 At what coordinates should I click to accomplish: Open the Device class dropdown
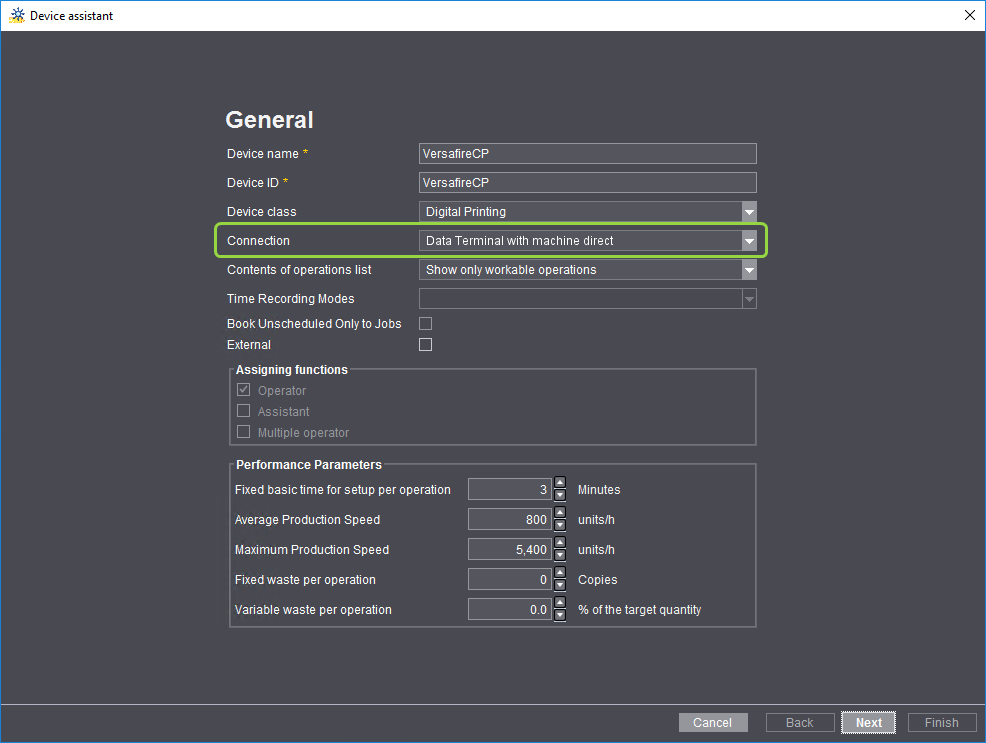[x=748, y=212]
